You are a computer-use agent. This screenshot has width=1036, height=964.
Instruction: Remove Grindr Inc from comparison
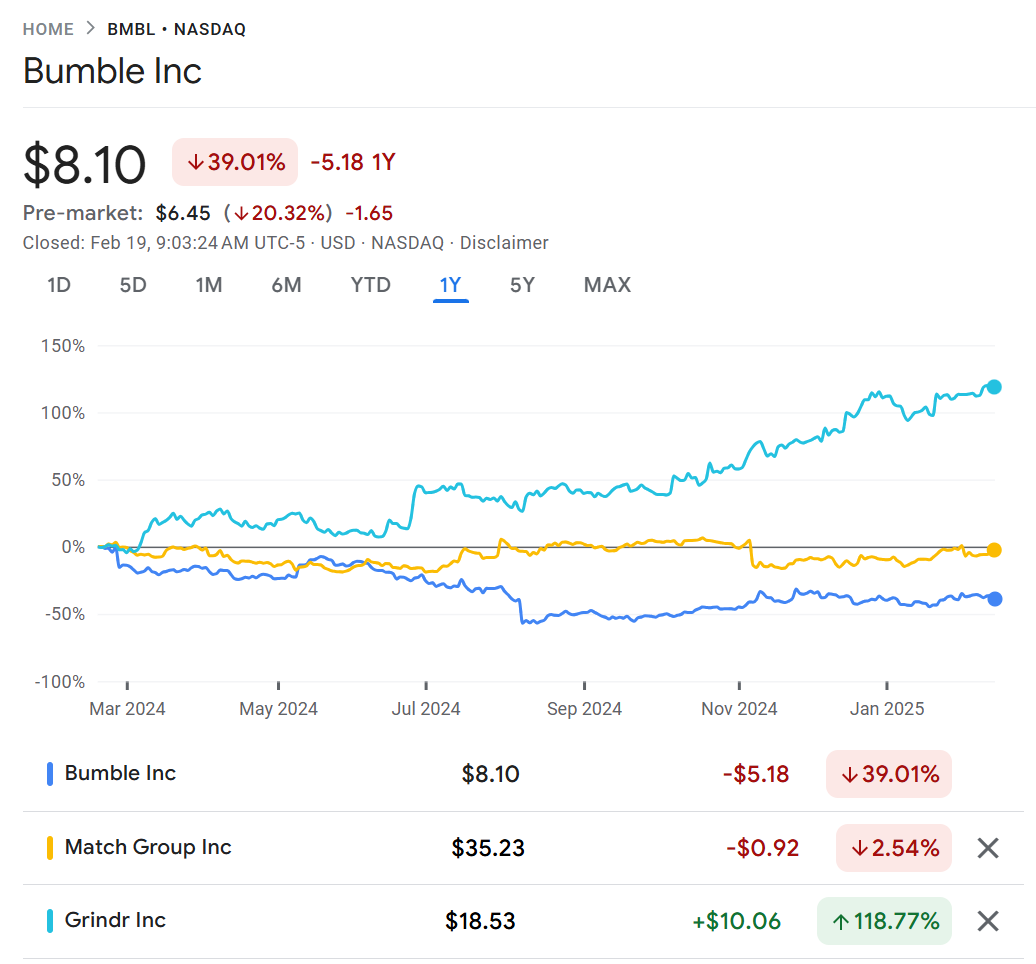[x=987, y=921]
